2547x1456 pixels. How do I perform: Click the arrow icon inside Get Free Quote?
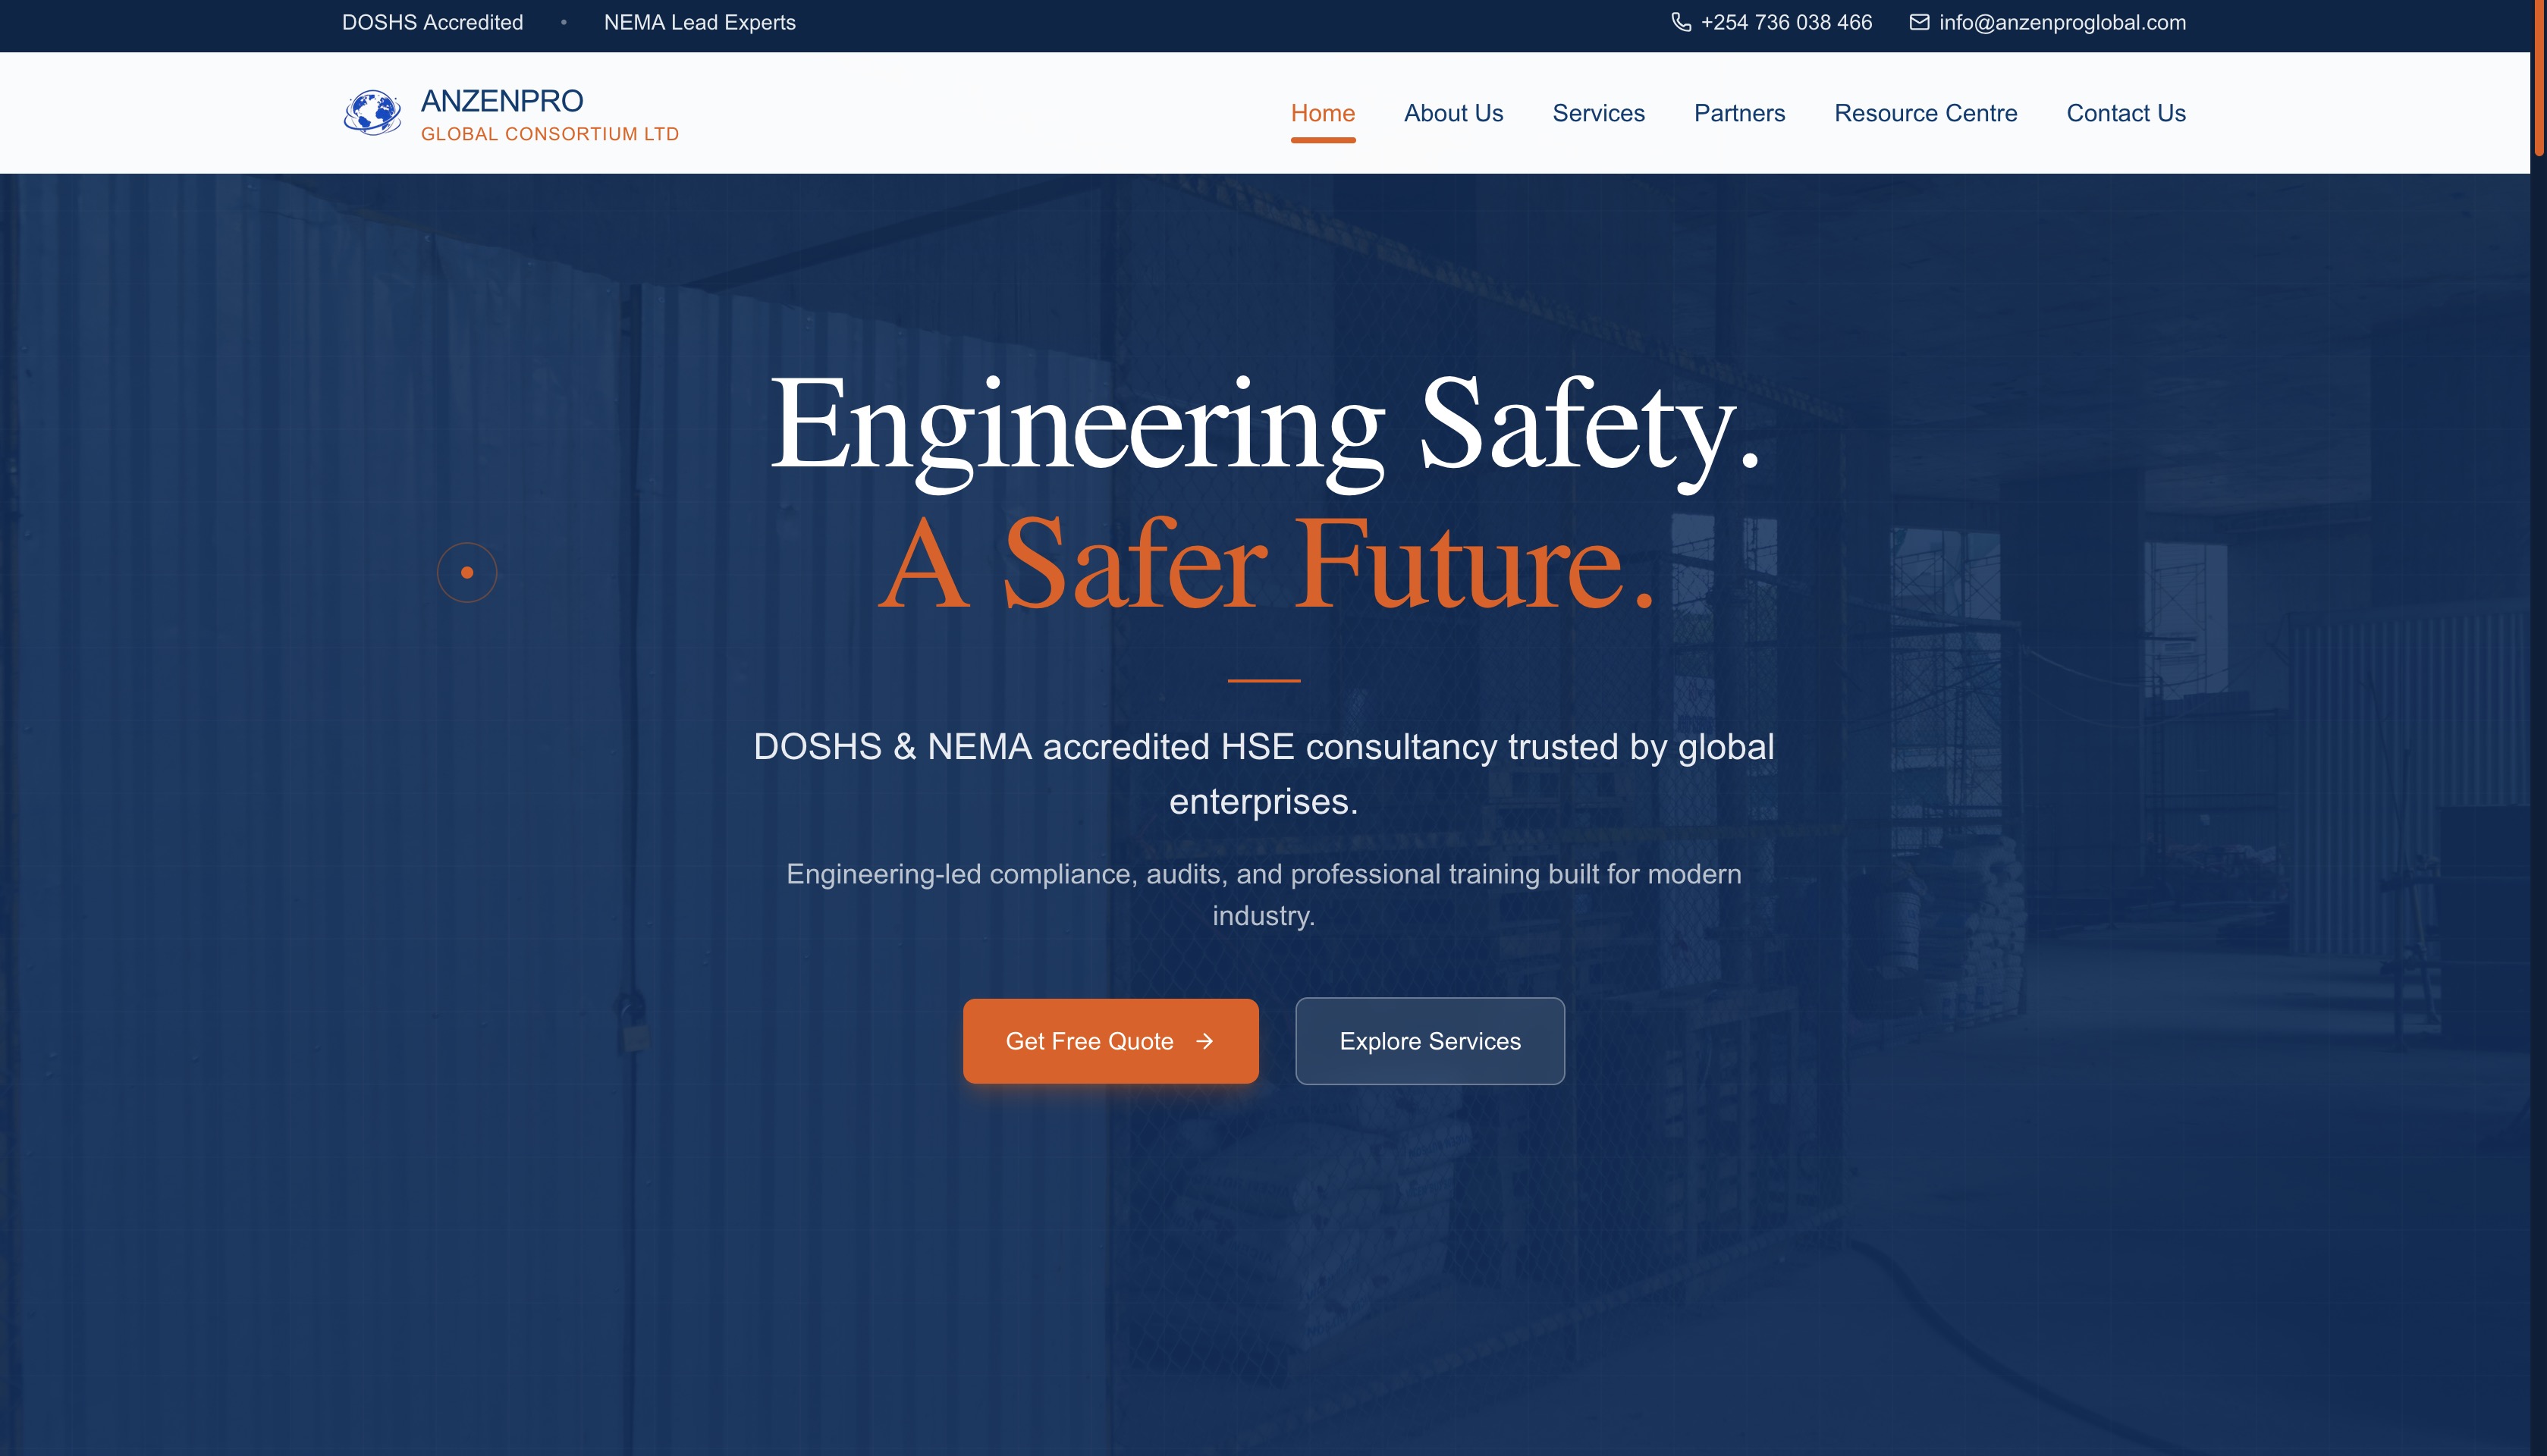[1204, 1041]
